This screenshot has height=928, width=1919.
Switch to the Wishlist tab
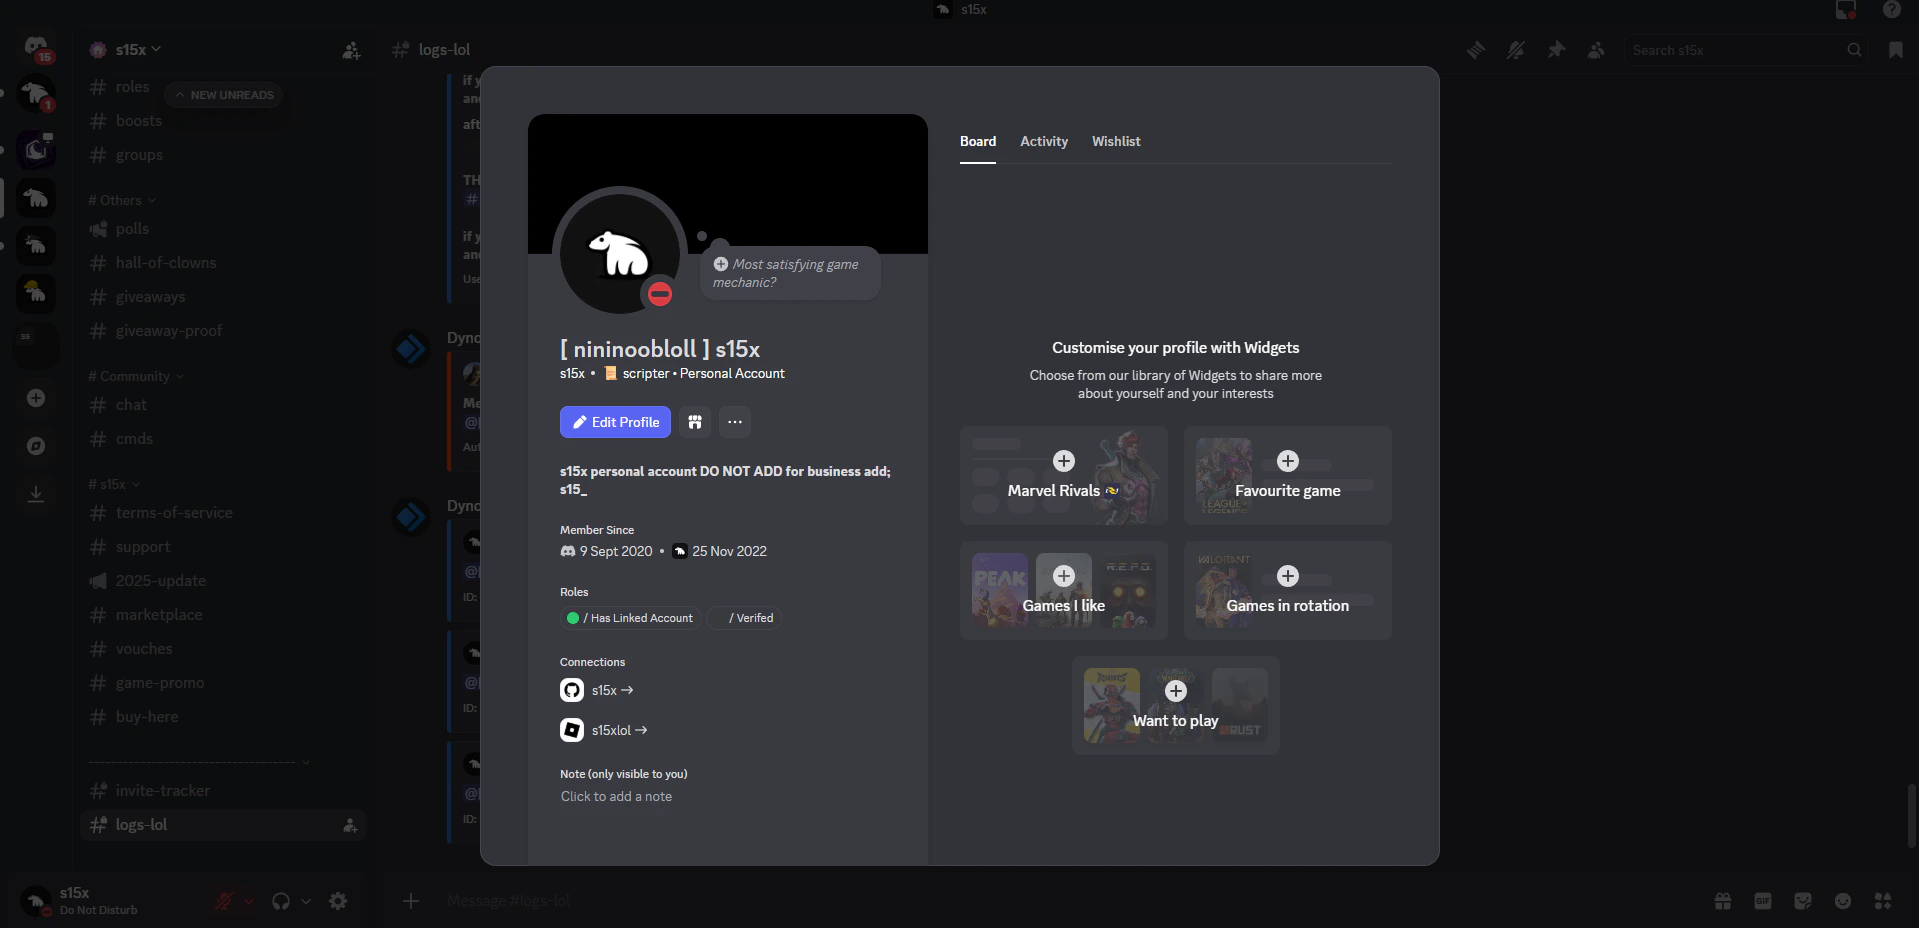pyautogui.click(x=1116, y=142)
